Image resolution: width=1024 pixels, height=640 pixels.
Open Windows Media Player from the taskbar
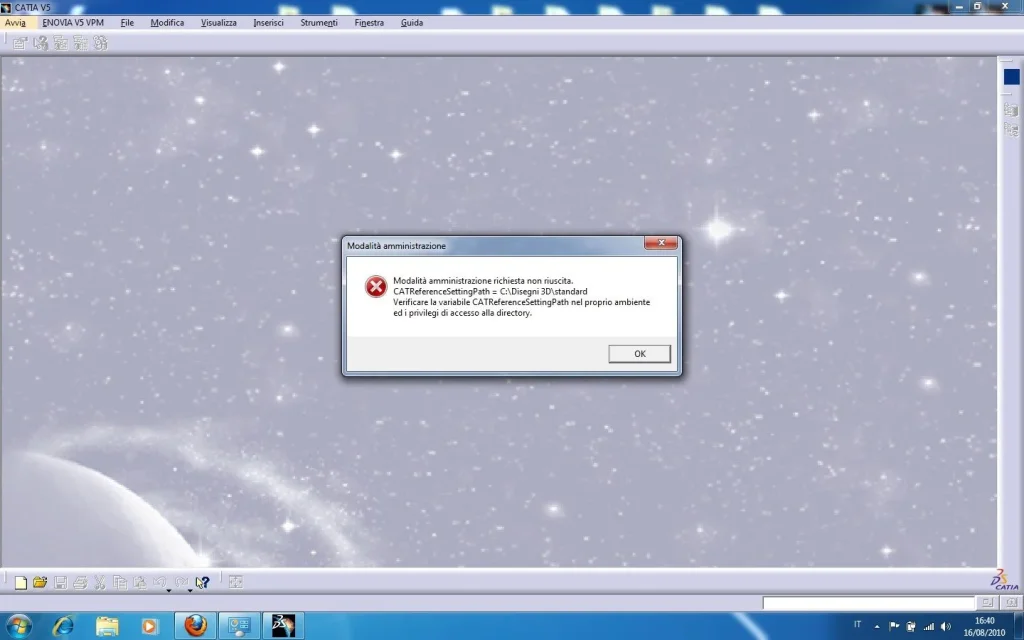(x=149, y=626)
